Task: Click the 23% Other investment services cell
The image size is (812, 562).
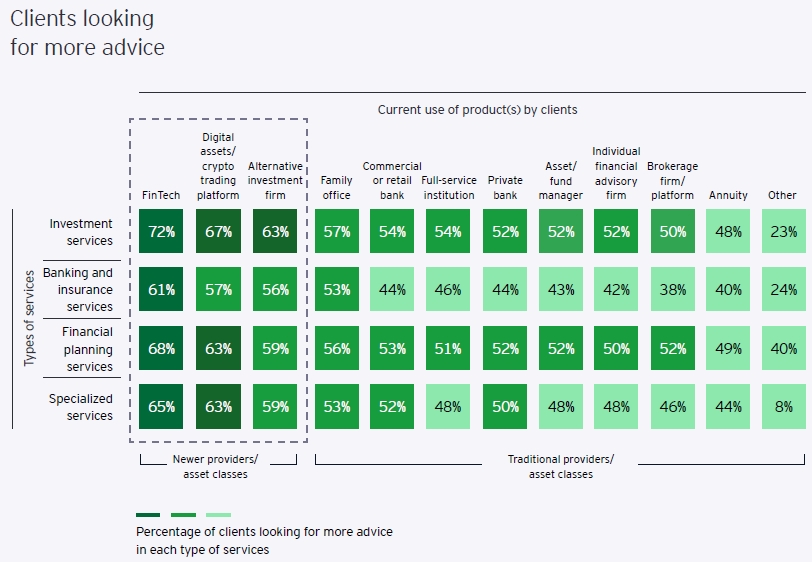Action: tap(783, 232)
